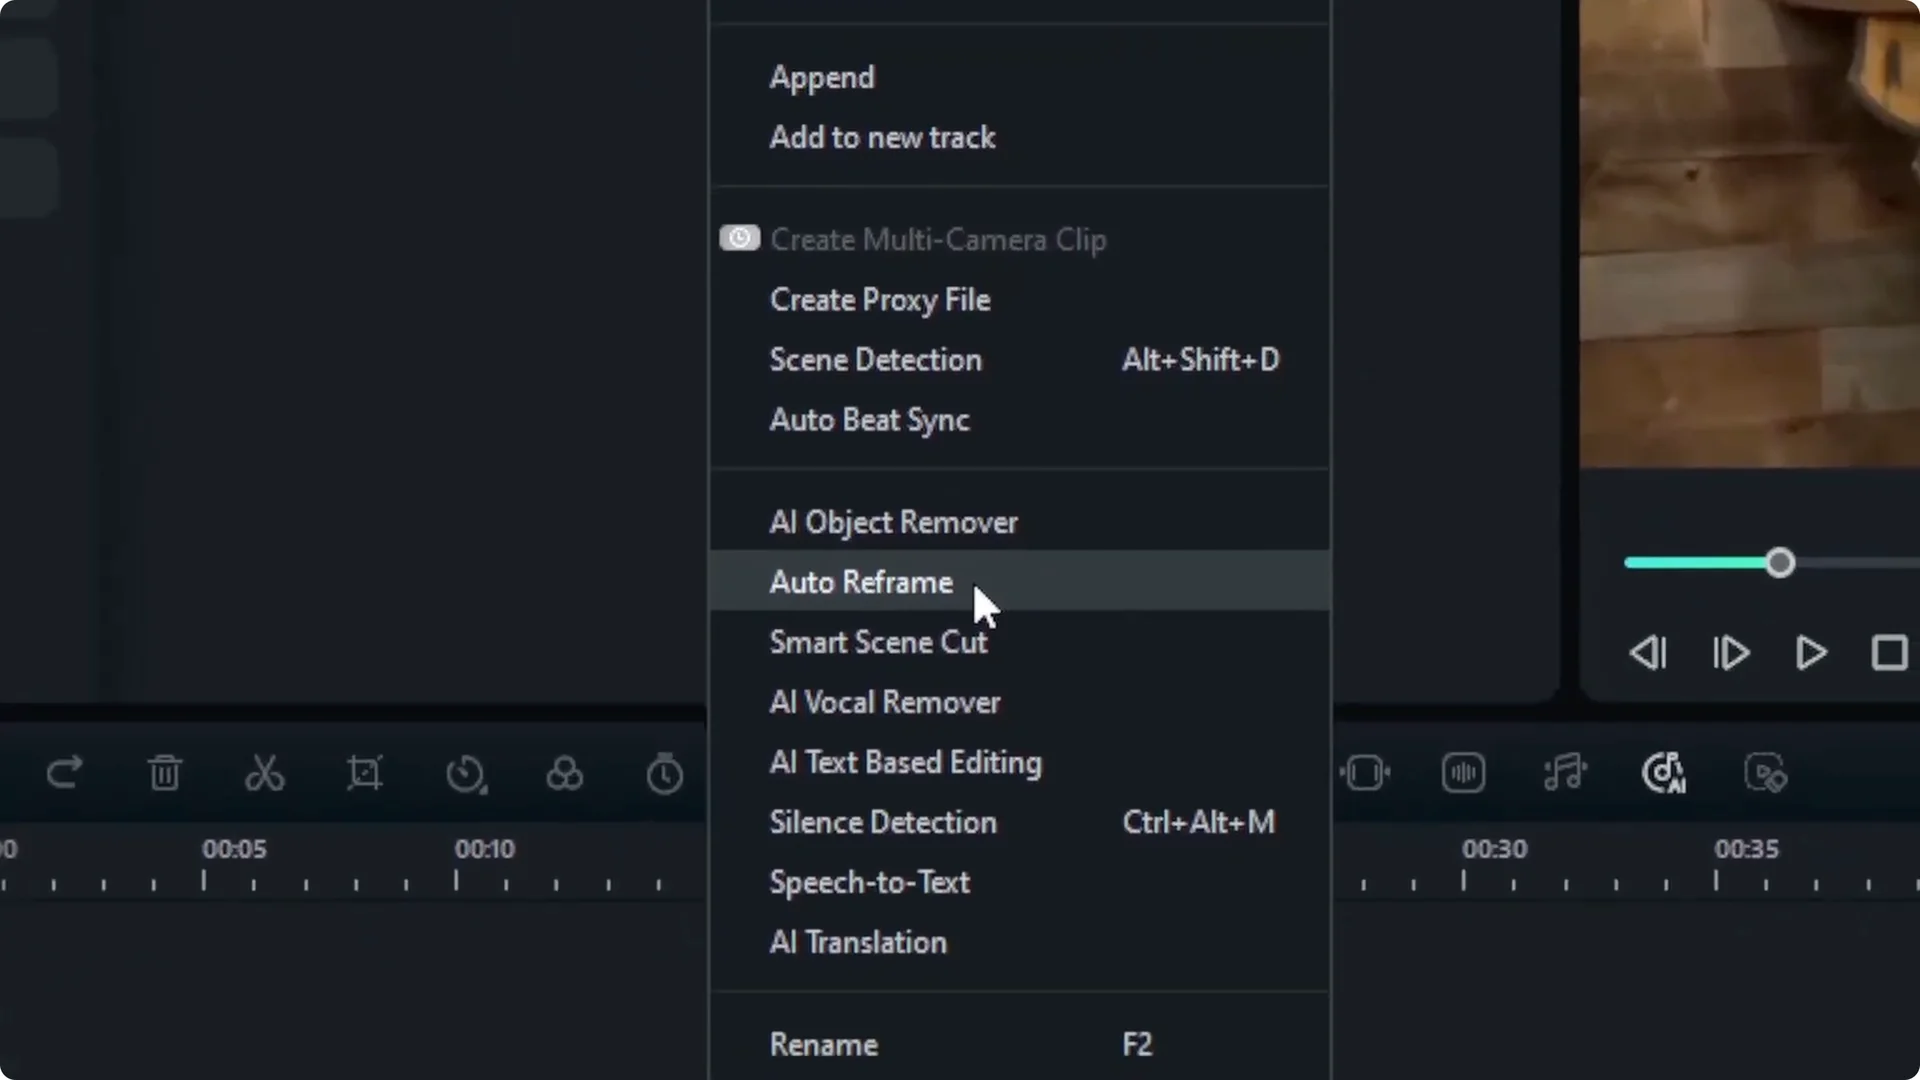This screenshot has height=1080, width=1920.
Task: Click the music beat detection icon
Action: coord(1565,772)
